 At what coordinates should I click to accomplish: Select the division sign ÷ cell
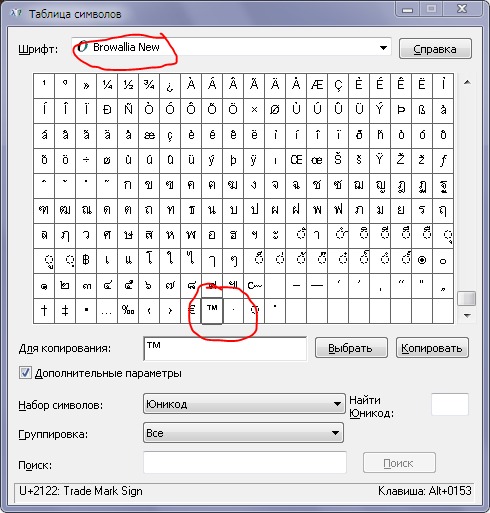(86, 161)
